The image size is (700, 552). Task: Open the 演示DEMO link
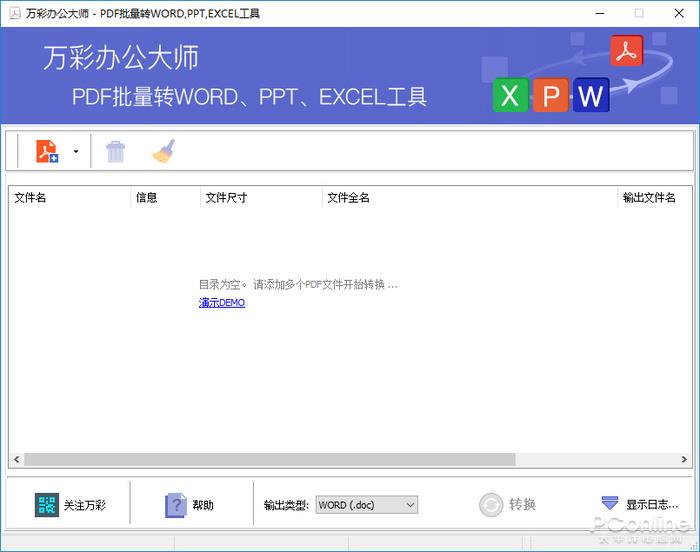[x=222, y=303]
